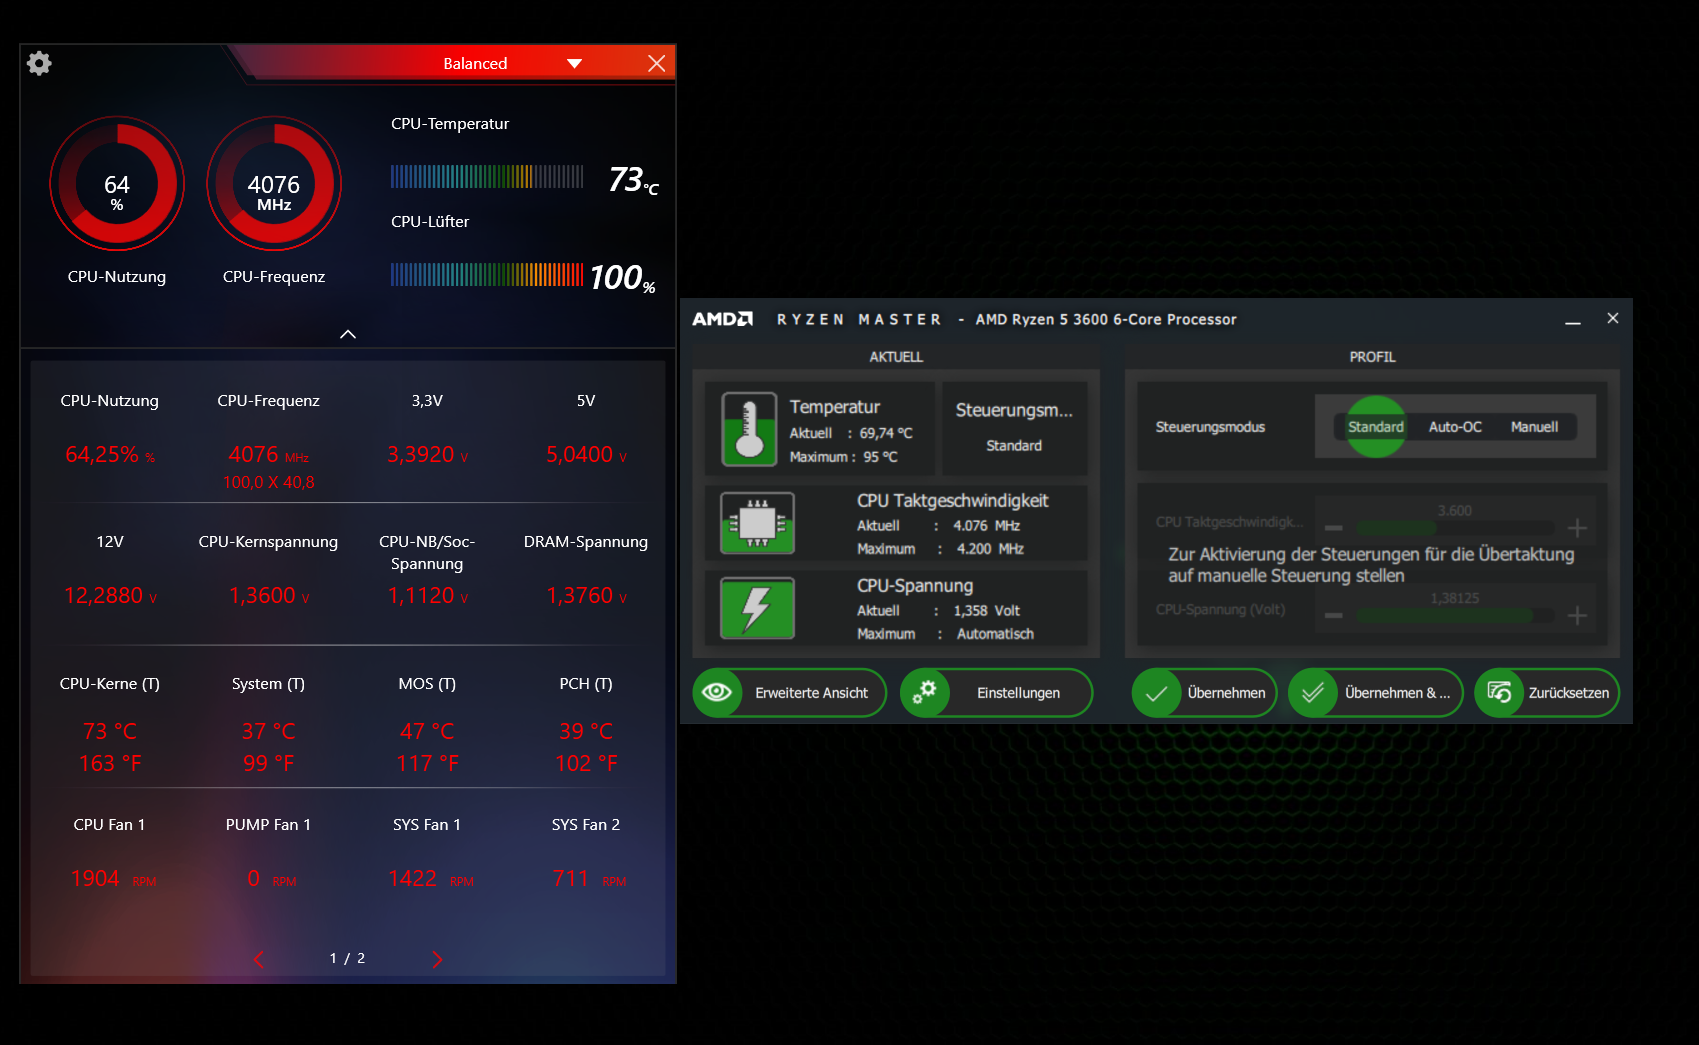The height and width of the screenshot is (1045, 1699).
Task: Click the AMD Ryzen 5 3600 title text
Action: 1106,319
